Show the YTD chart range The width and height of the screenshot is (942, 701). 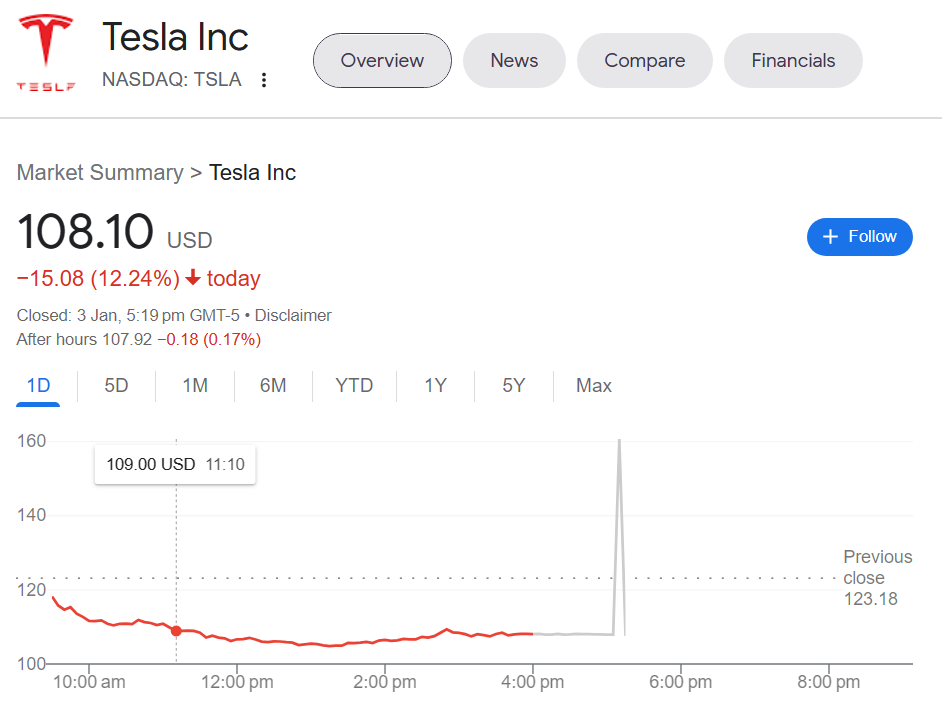click(354, 386)
